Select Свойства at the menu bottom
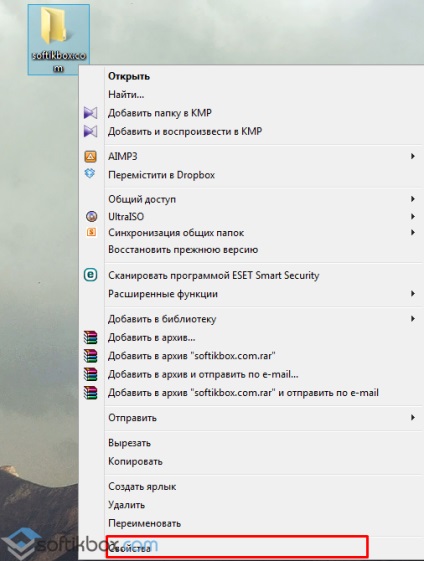Image resolution: width=424 pixels, height=561 pixels. (x=130, y=548)
